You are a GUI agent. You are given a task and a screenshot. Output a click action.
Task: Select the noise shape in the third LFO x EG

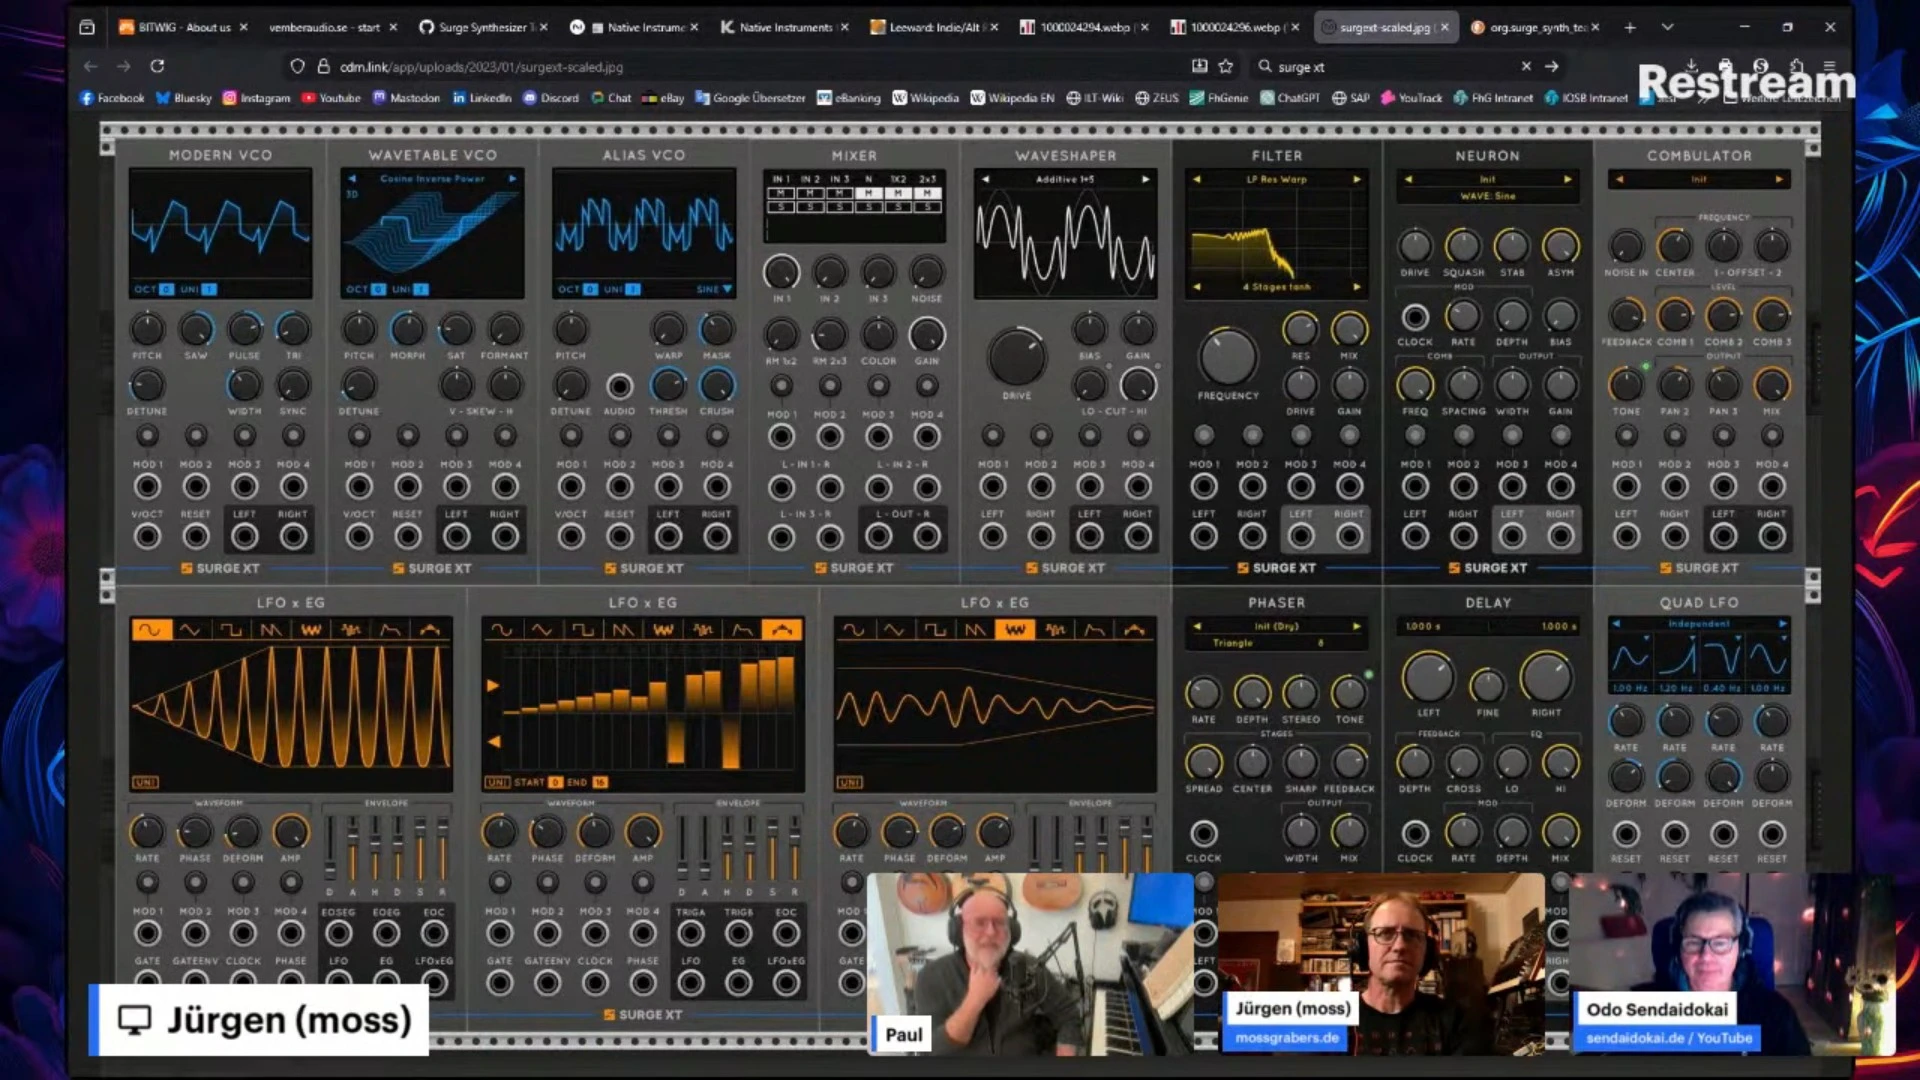pyautogui.click(x=1015, y=630)
